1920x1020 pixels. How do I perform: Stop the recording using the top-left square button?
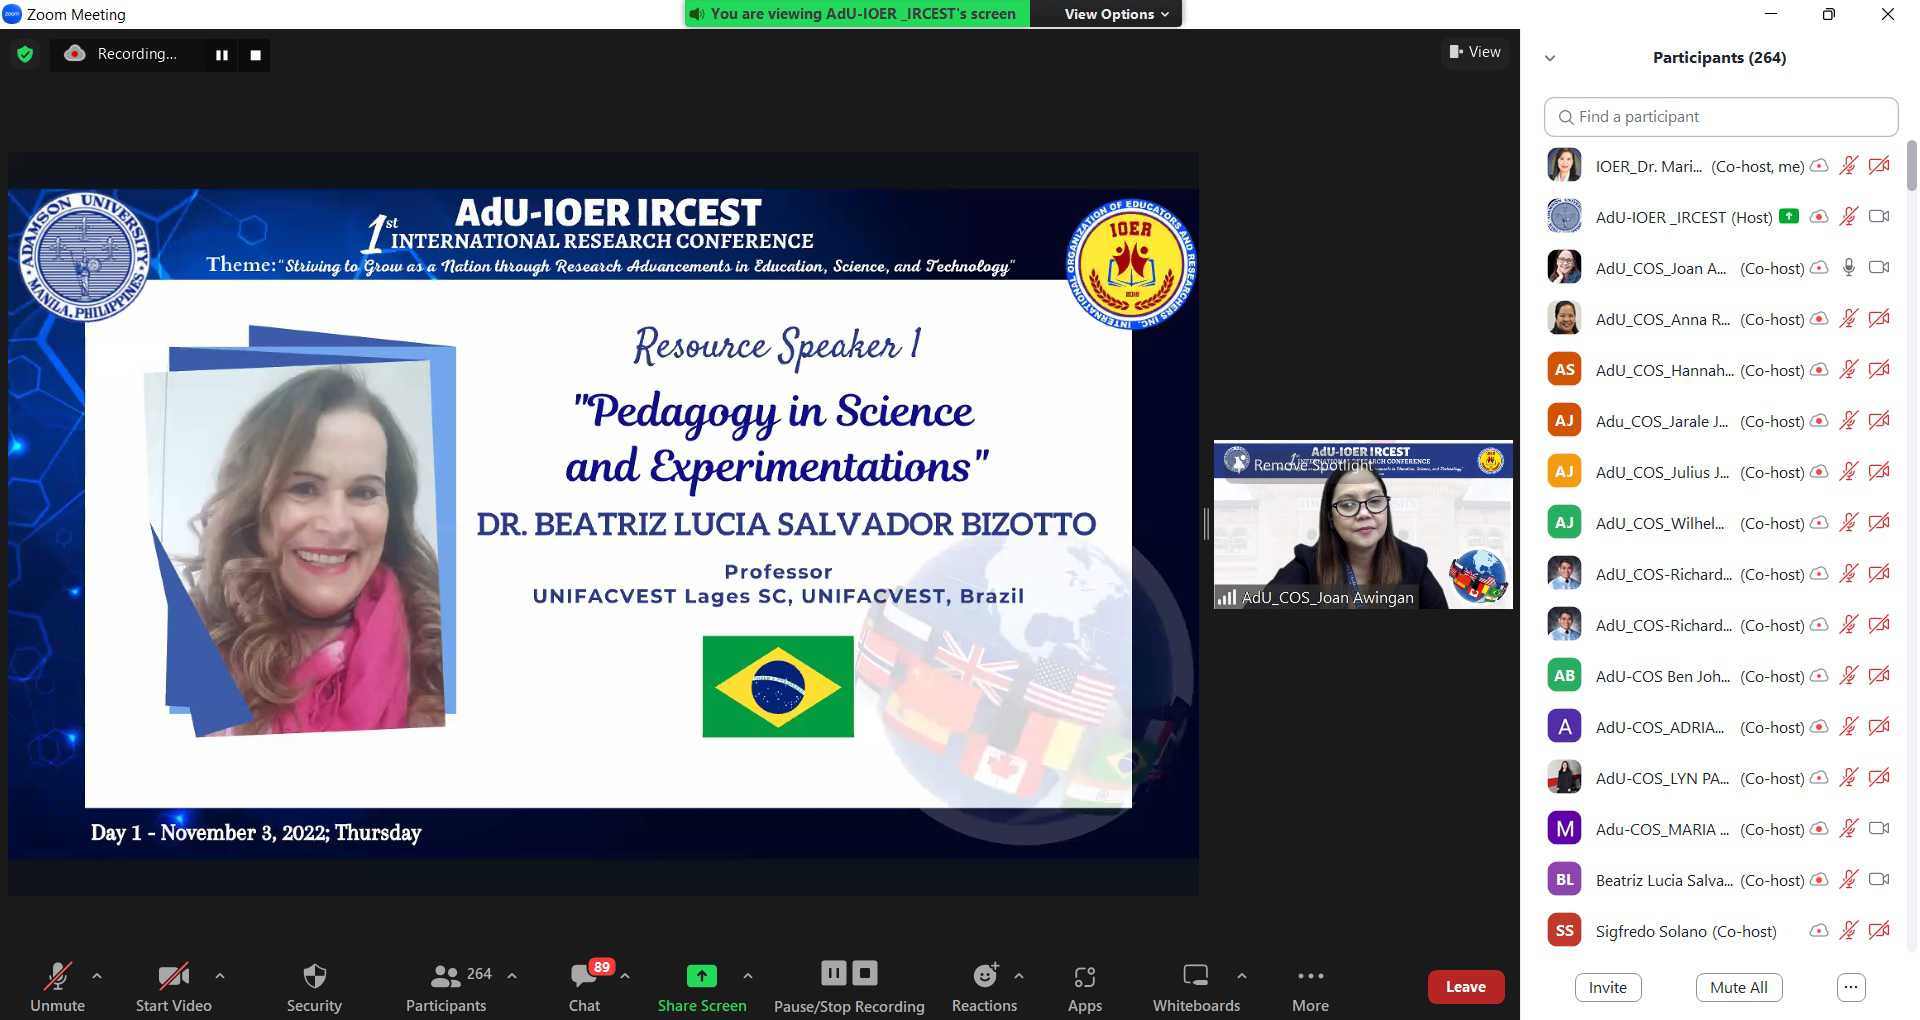255,55
